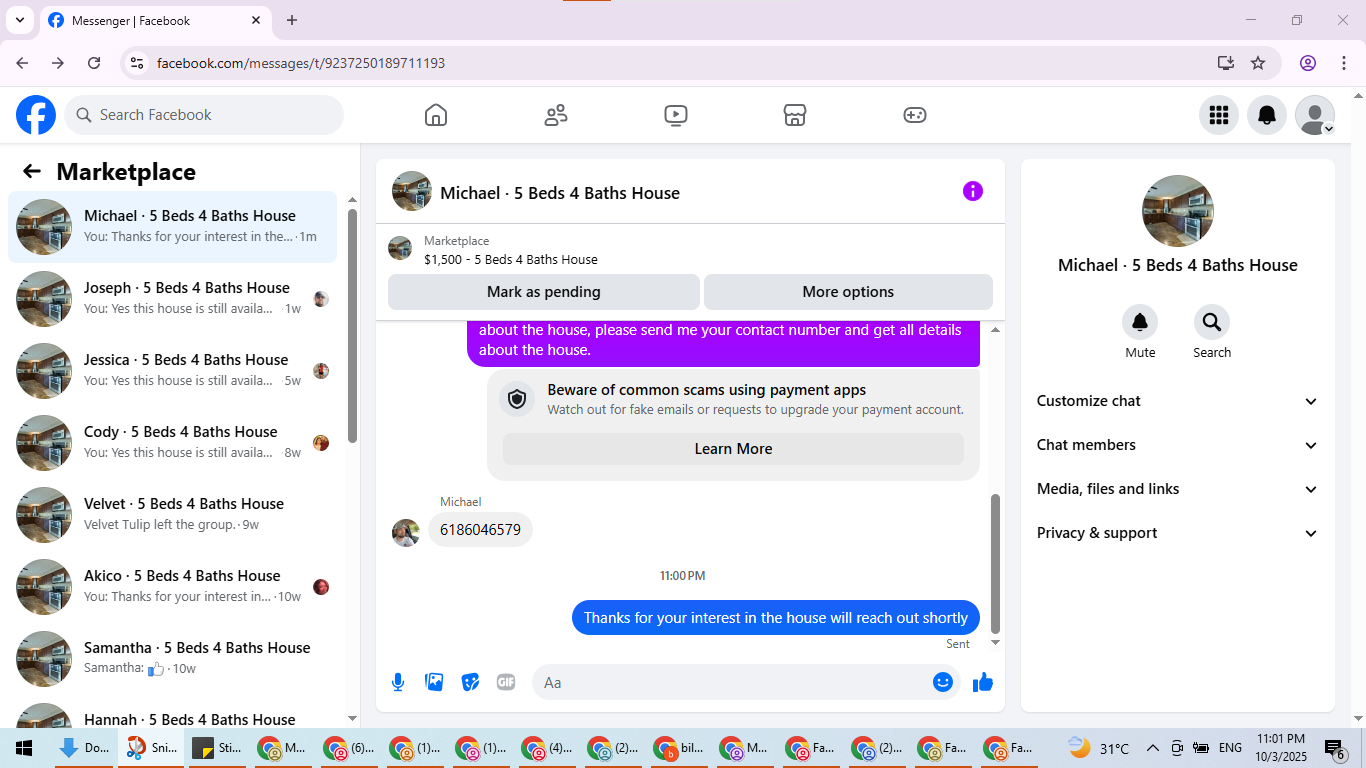Bookmark this page with the star icon
Image resolution: width=1366 pixels, height=768 pixels.
(1258, 63)
